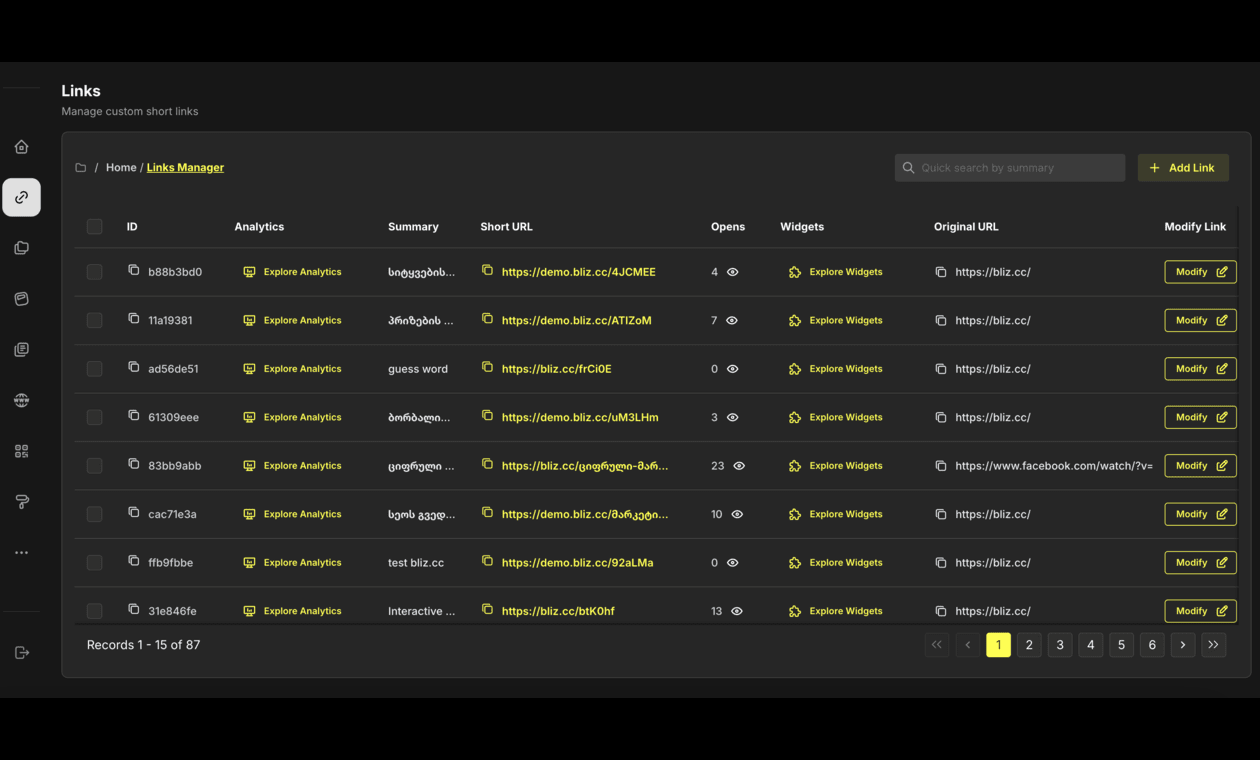Open the ellipsis icon for more sidebar options
This screenshot has width=1260, height=760.
(x=21, y=552)
